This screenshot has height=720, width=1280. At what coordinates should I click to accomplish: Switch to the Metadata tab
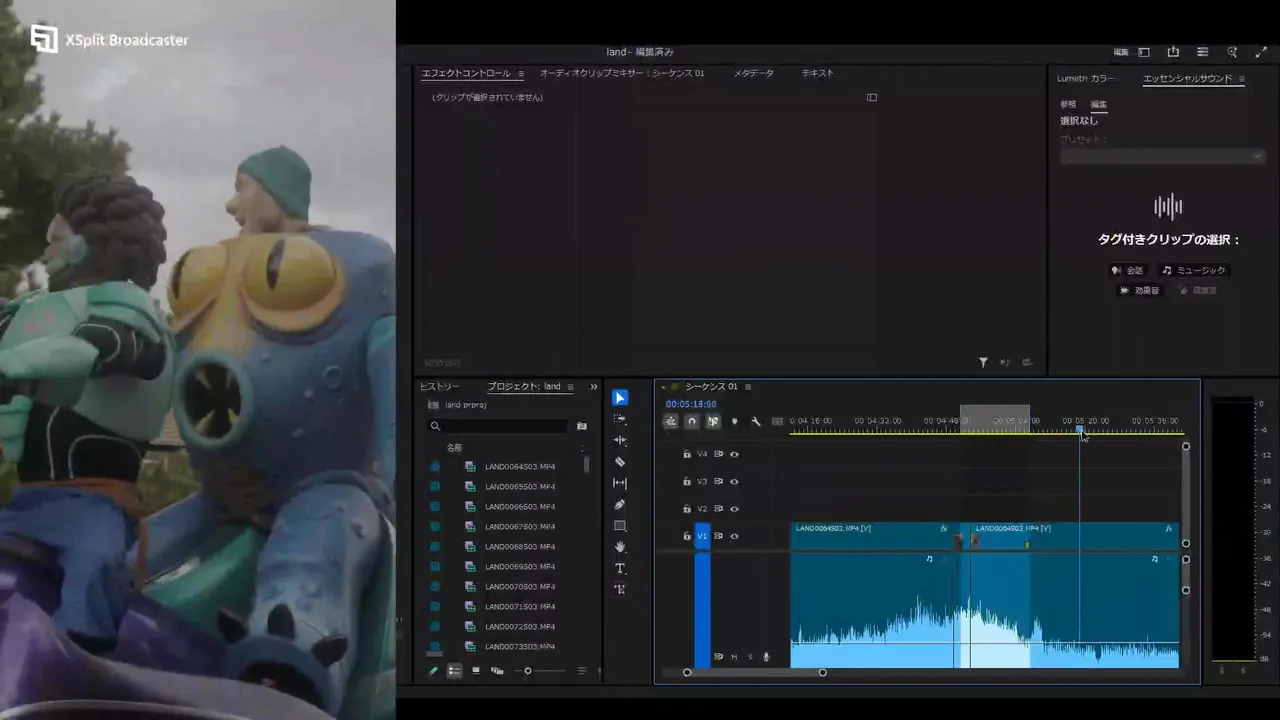coord(753,73)
